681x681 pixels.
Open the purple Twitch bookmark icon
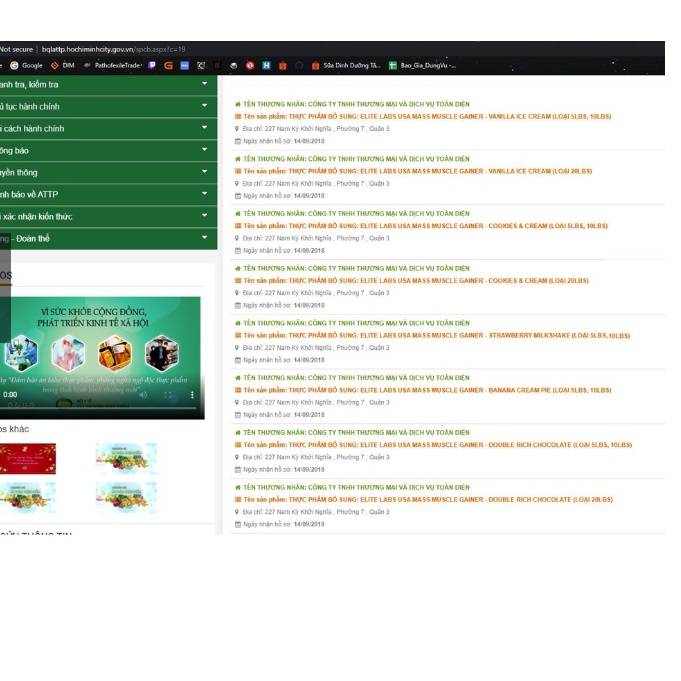tap(152, 66)
